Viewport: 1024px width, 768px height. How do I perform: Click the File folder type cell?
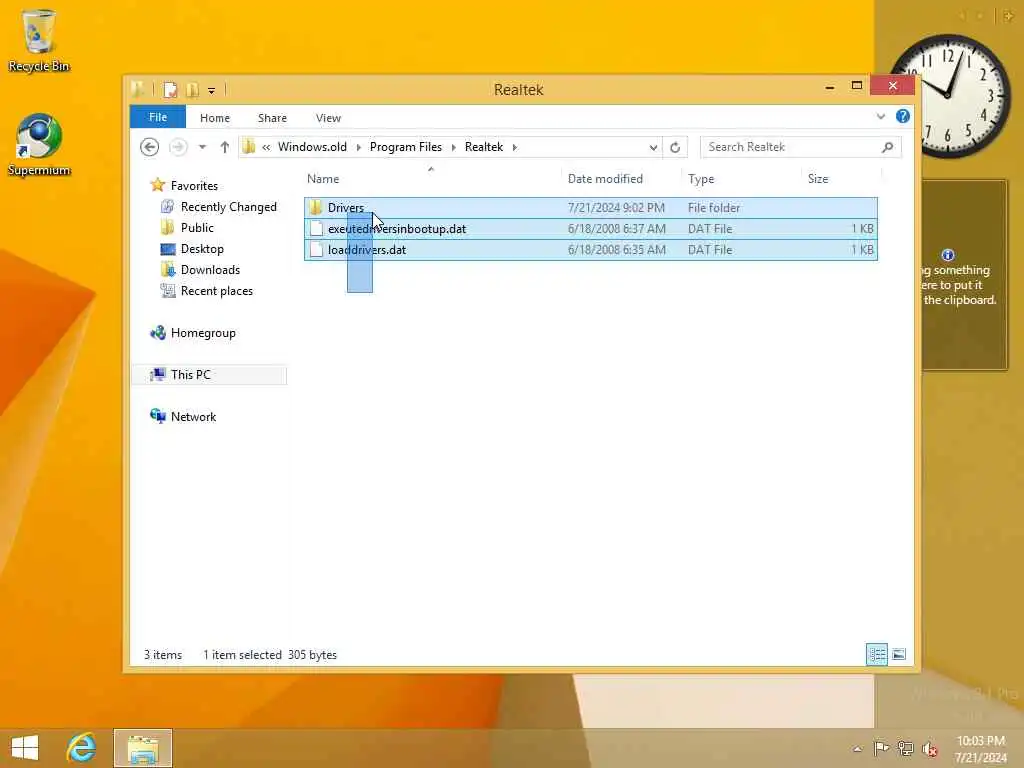[714, 208]
